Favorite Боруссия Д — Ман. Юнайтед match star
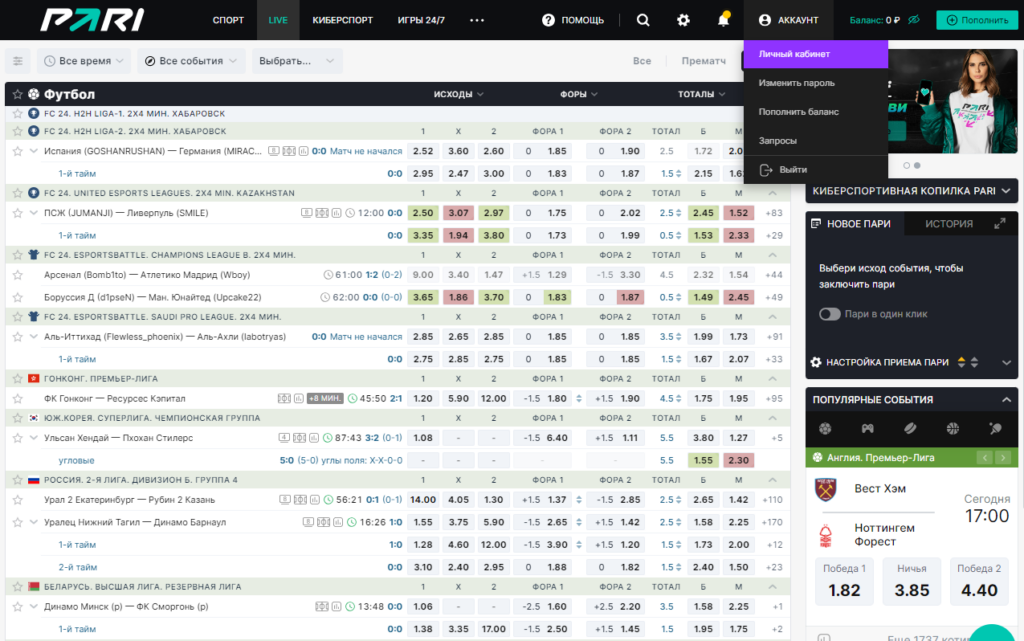 point(18,298)
